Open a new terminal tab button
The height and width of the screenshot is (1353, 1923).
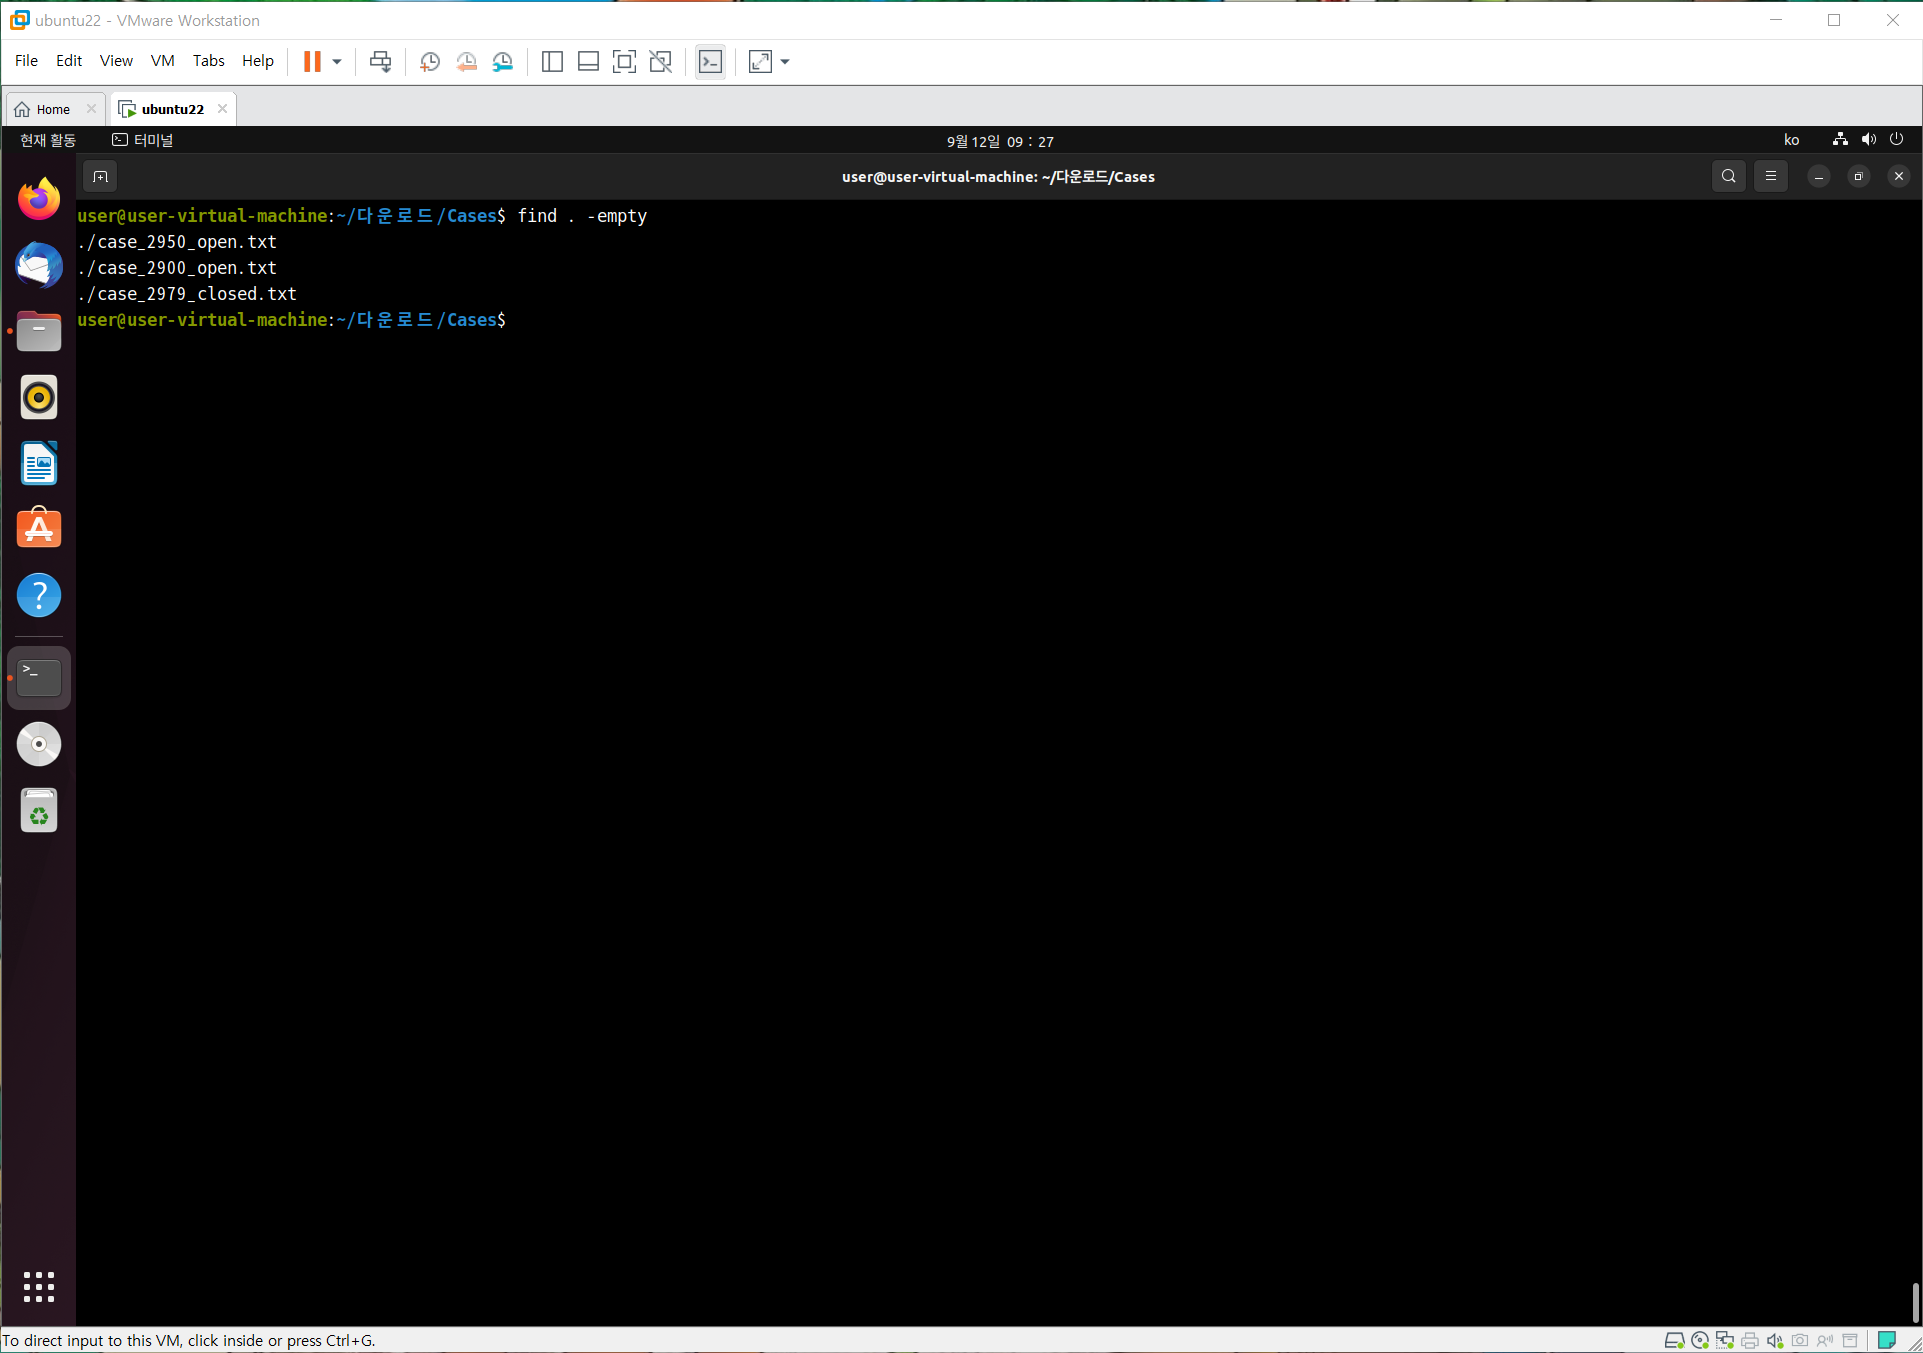[100, 177]
